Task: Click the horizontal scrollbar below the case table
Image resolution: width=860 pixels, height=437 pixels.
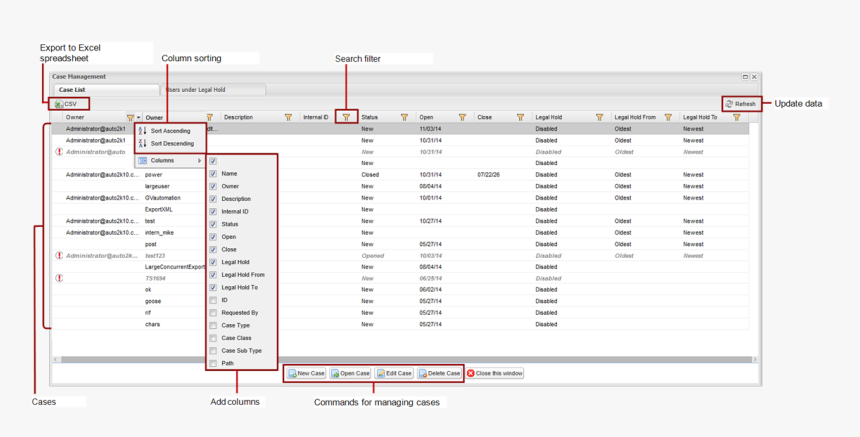Action: pyautogui.click(x=400, y=359)
